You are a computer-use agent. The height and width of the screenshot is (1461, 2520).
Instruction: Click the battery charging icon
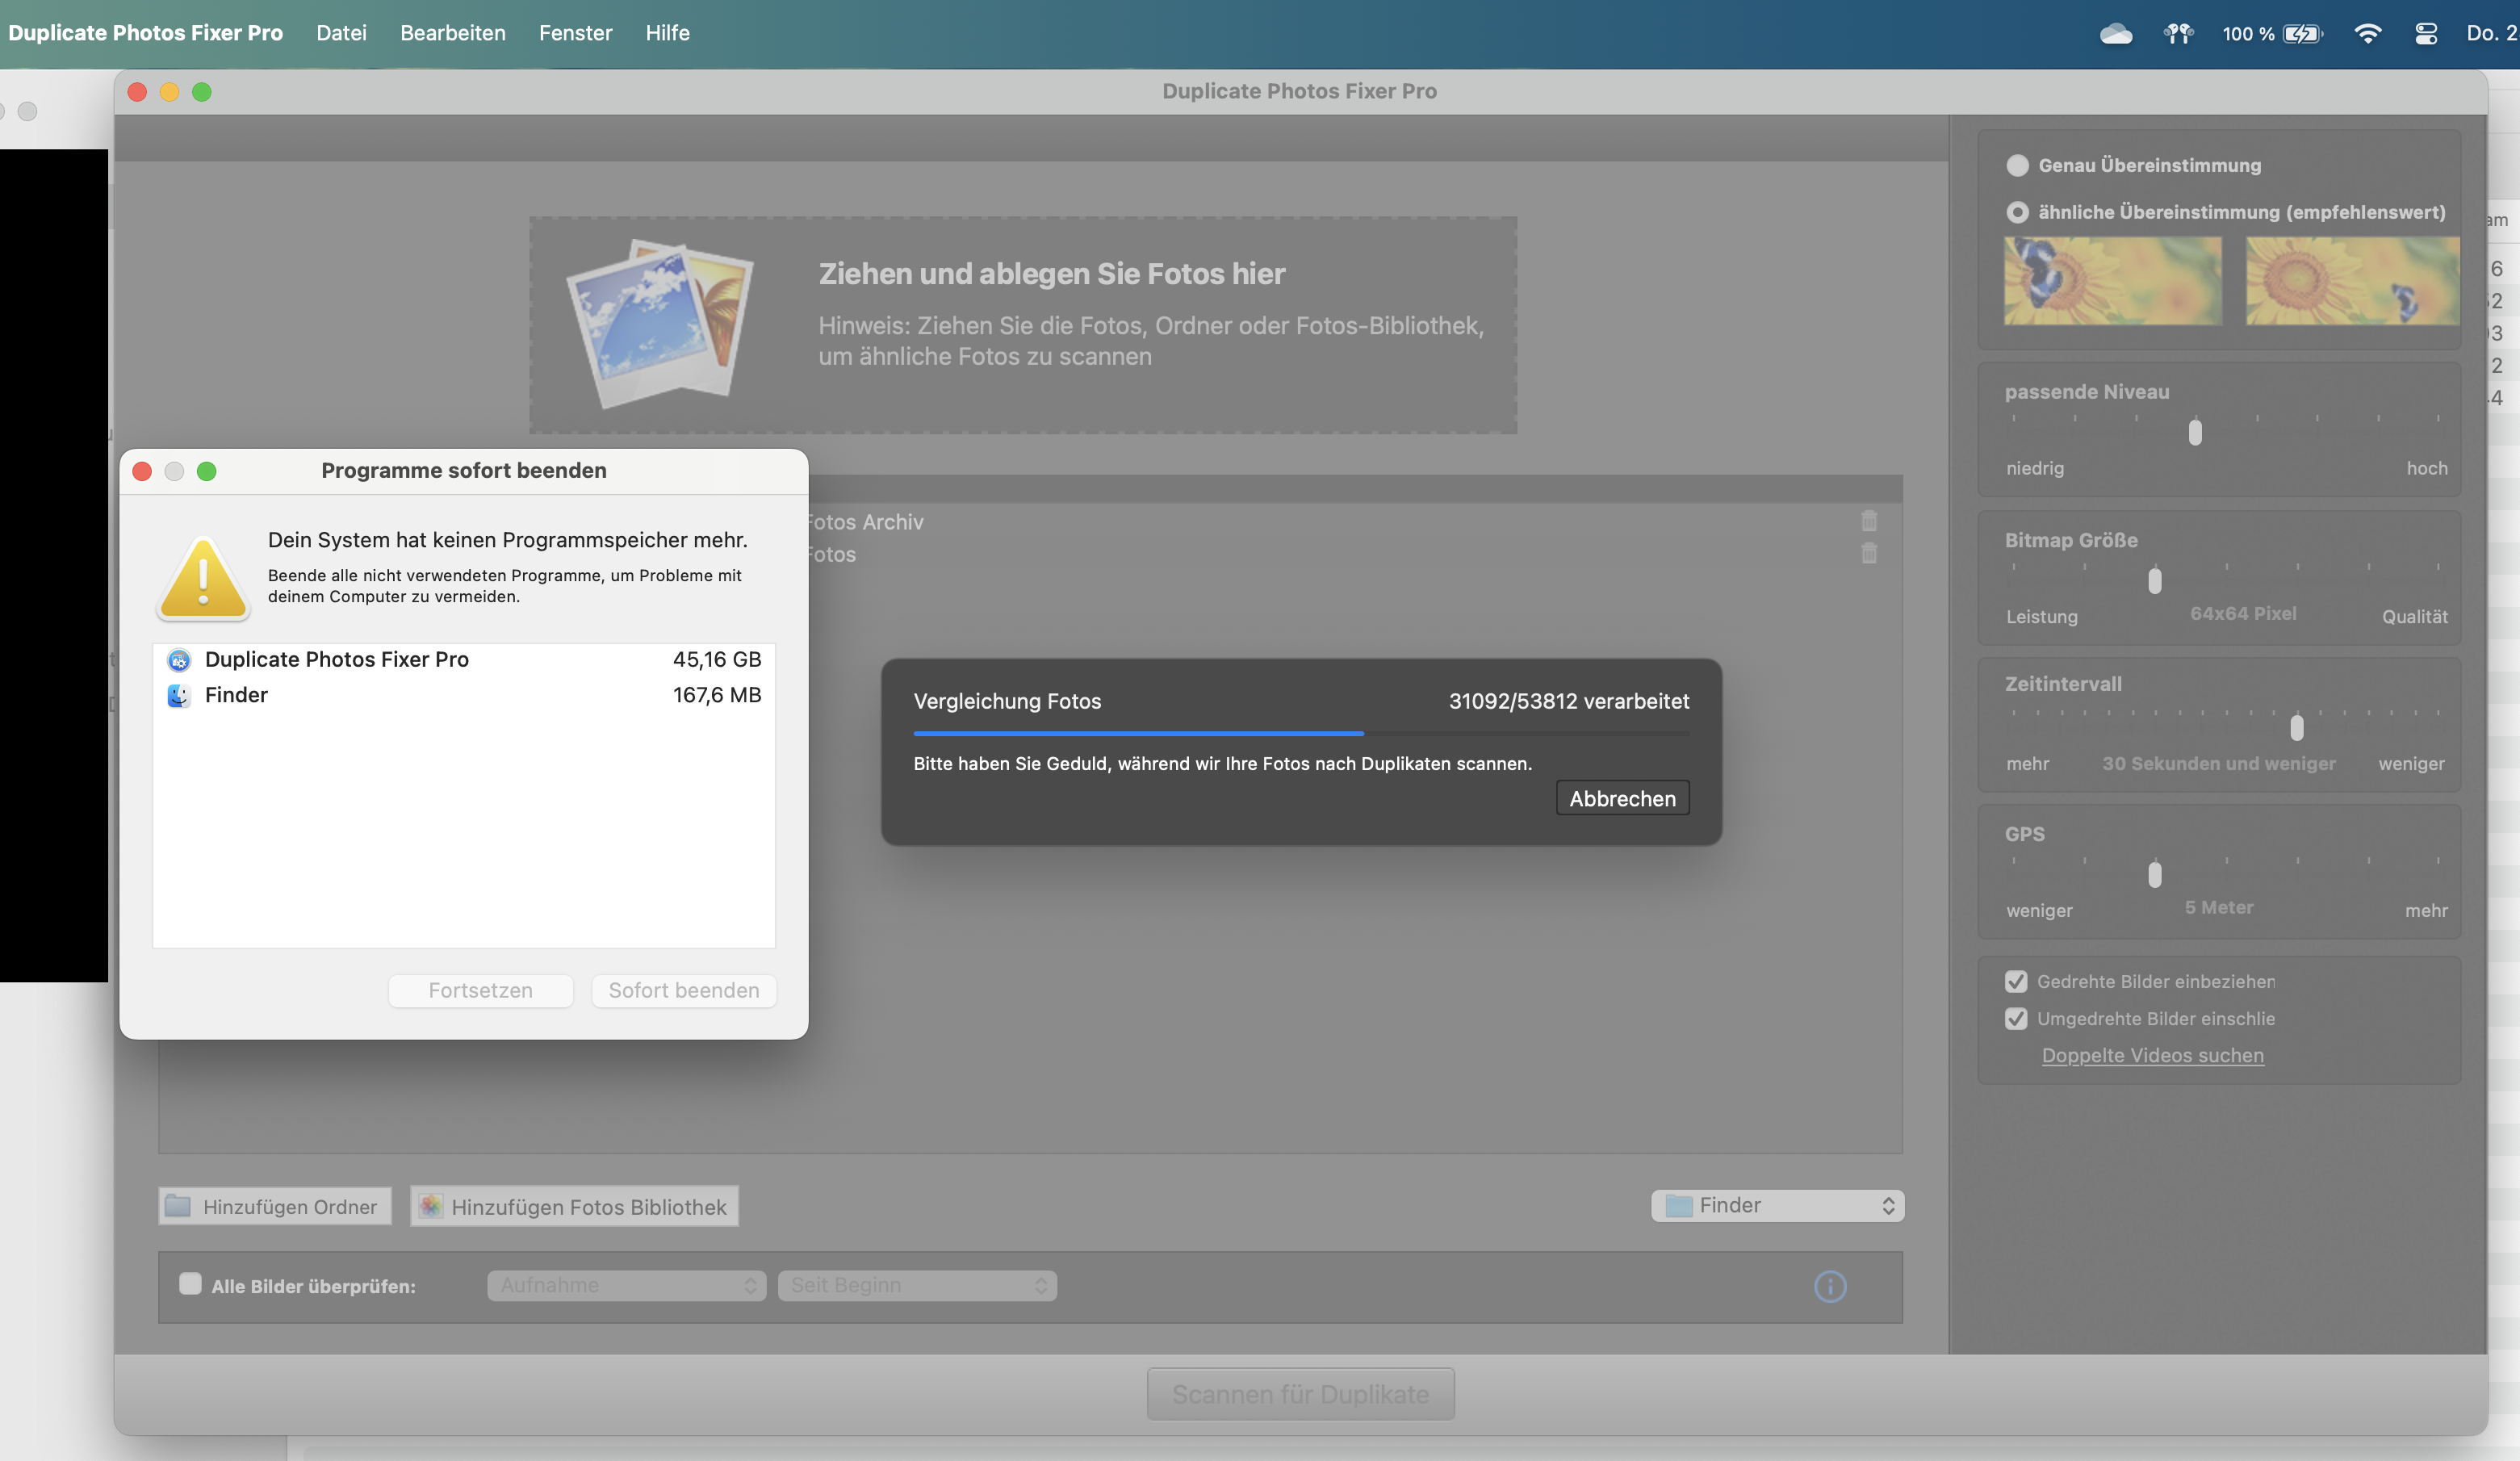pyautogui.click(x=2302, y=34)
